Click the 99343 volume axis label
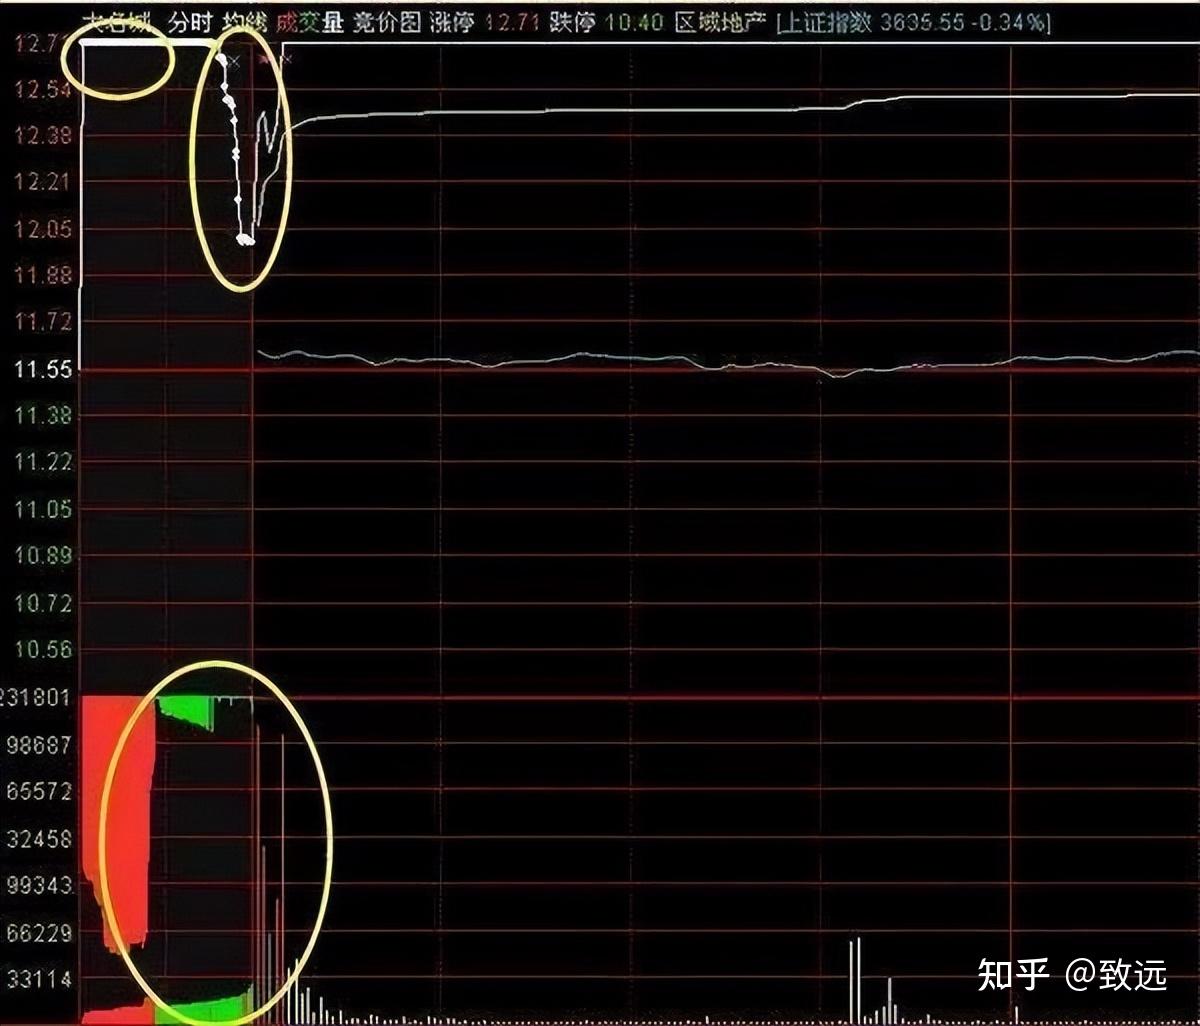The width and height of the screenshot is (1200, 1026). pos(38,885)
